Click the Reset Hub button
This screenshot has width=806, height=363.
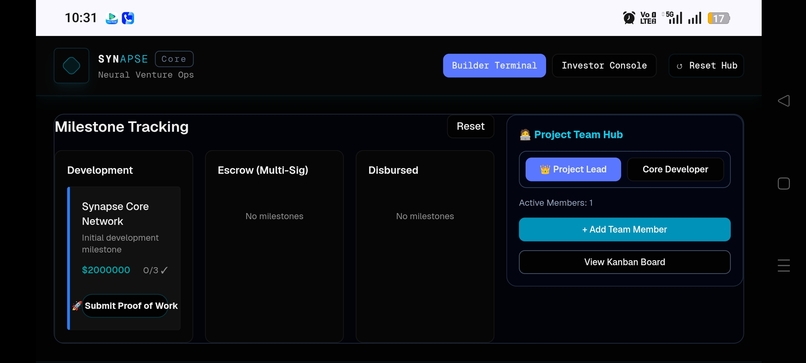pyautogui.click(x=706, y=66)
